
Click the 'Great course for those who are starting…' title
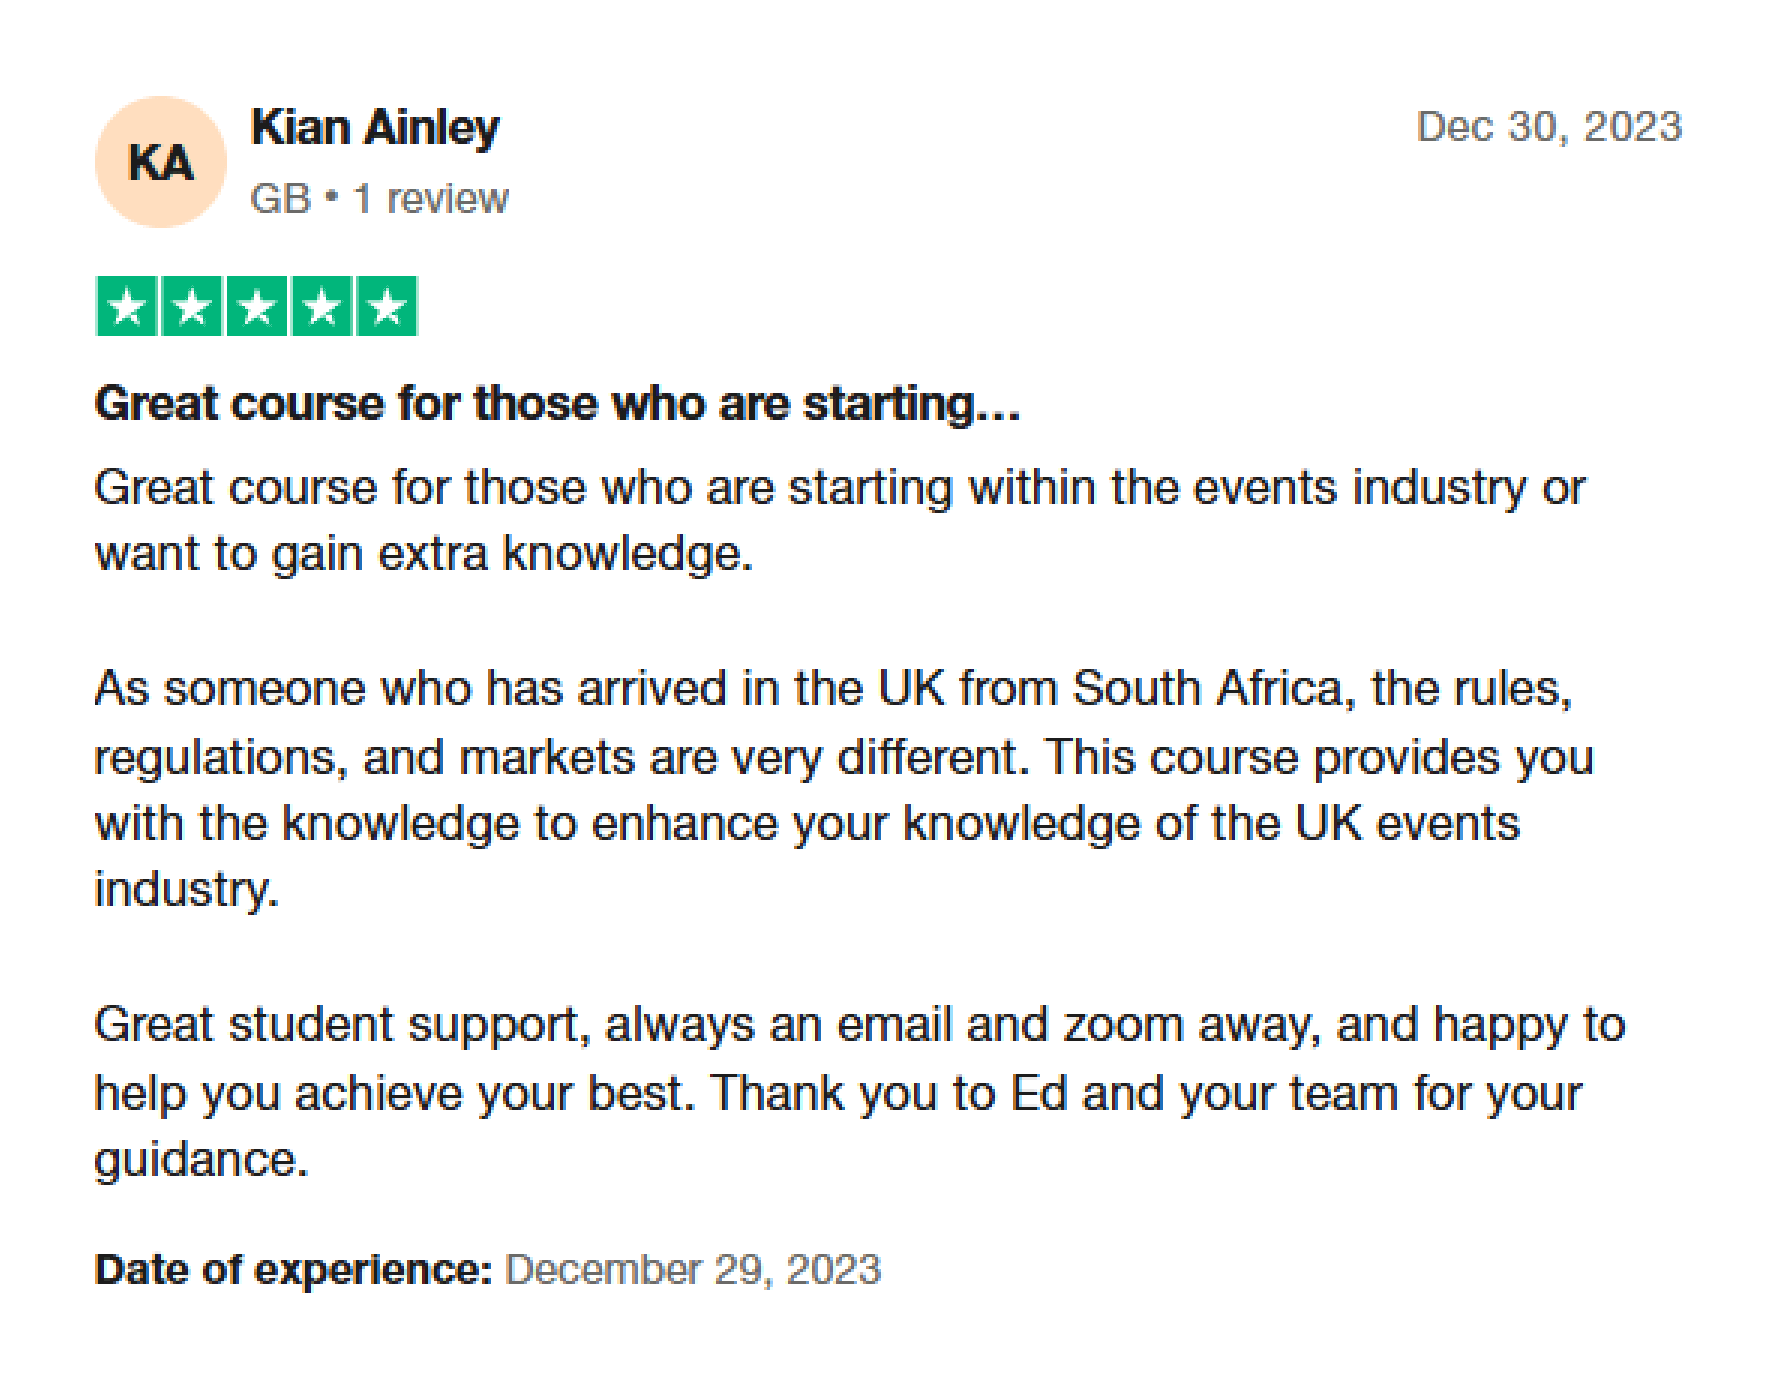pyautogui.click(x=557, y=404)
